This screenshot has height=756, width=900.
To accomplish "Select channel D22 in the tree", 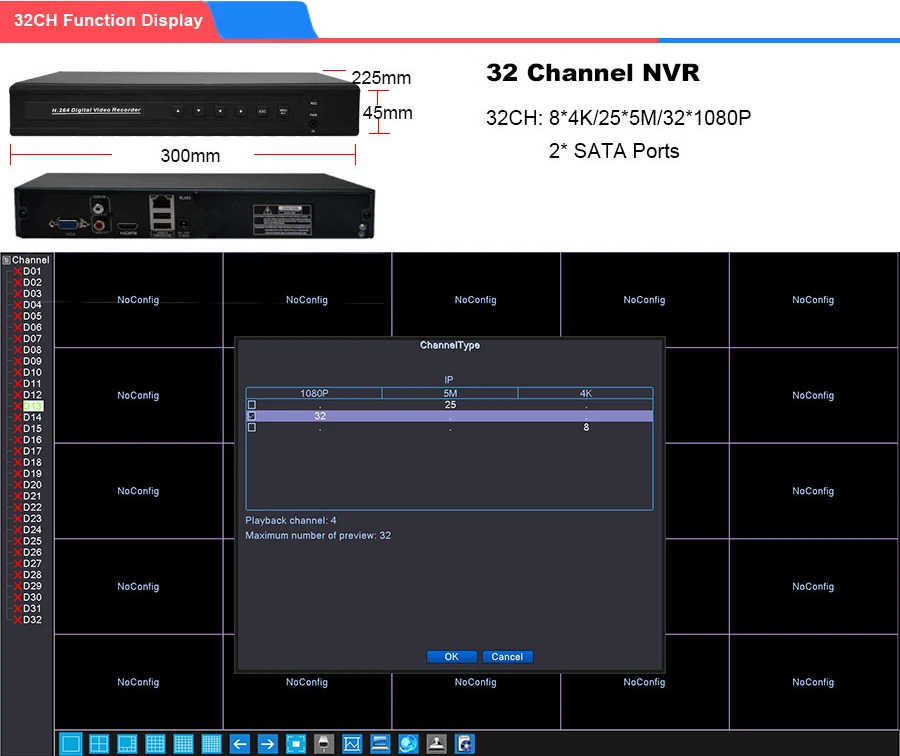I will 32,507.
